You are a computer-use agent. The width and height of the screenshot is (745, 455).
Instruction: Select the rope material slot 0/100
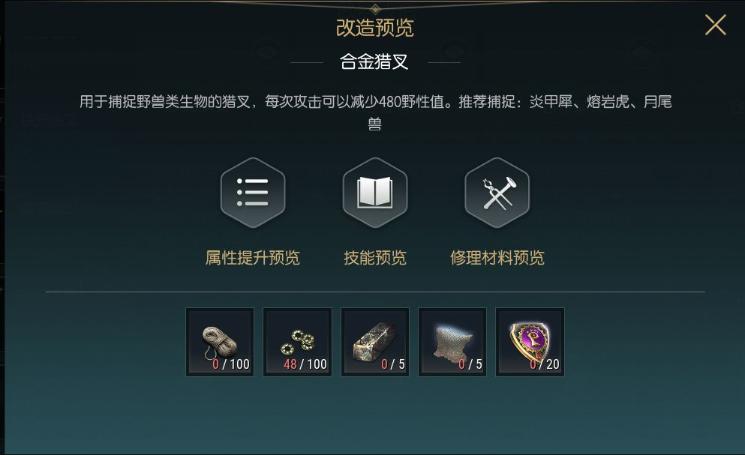coord(220,341)
